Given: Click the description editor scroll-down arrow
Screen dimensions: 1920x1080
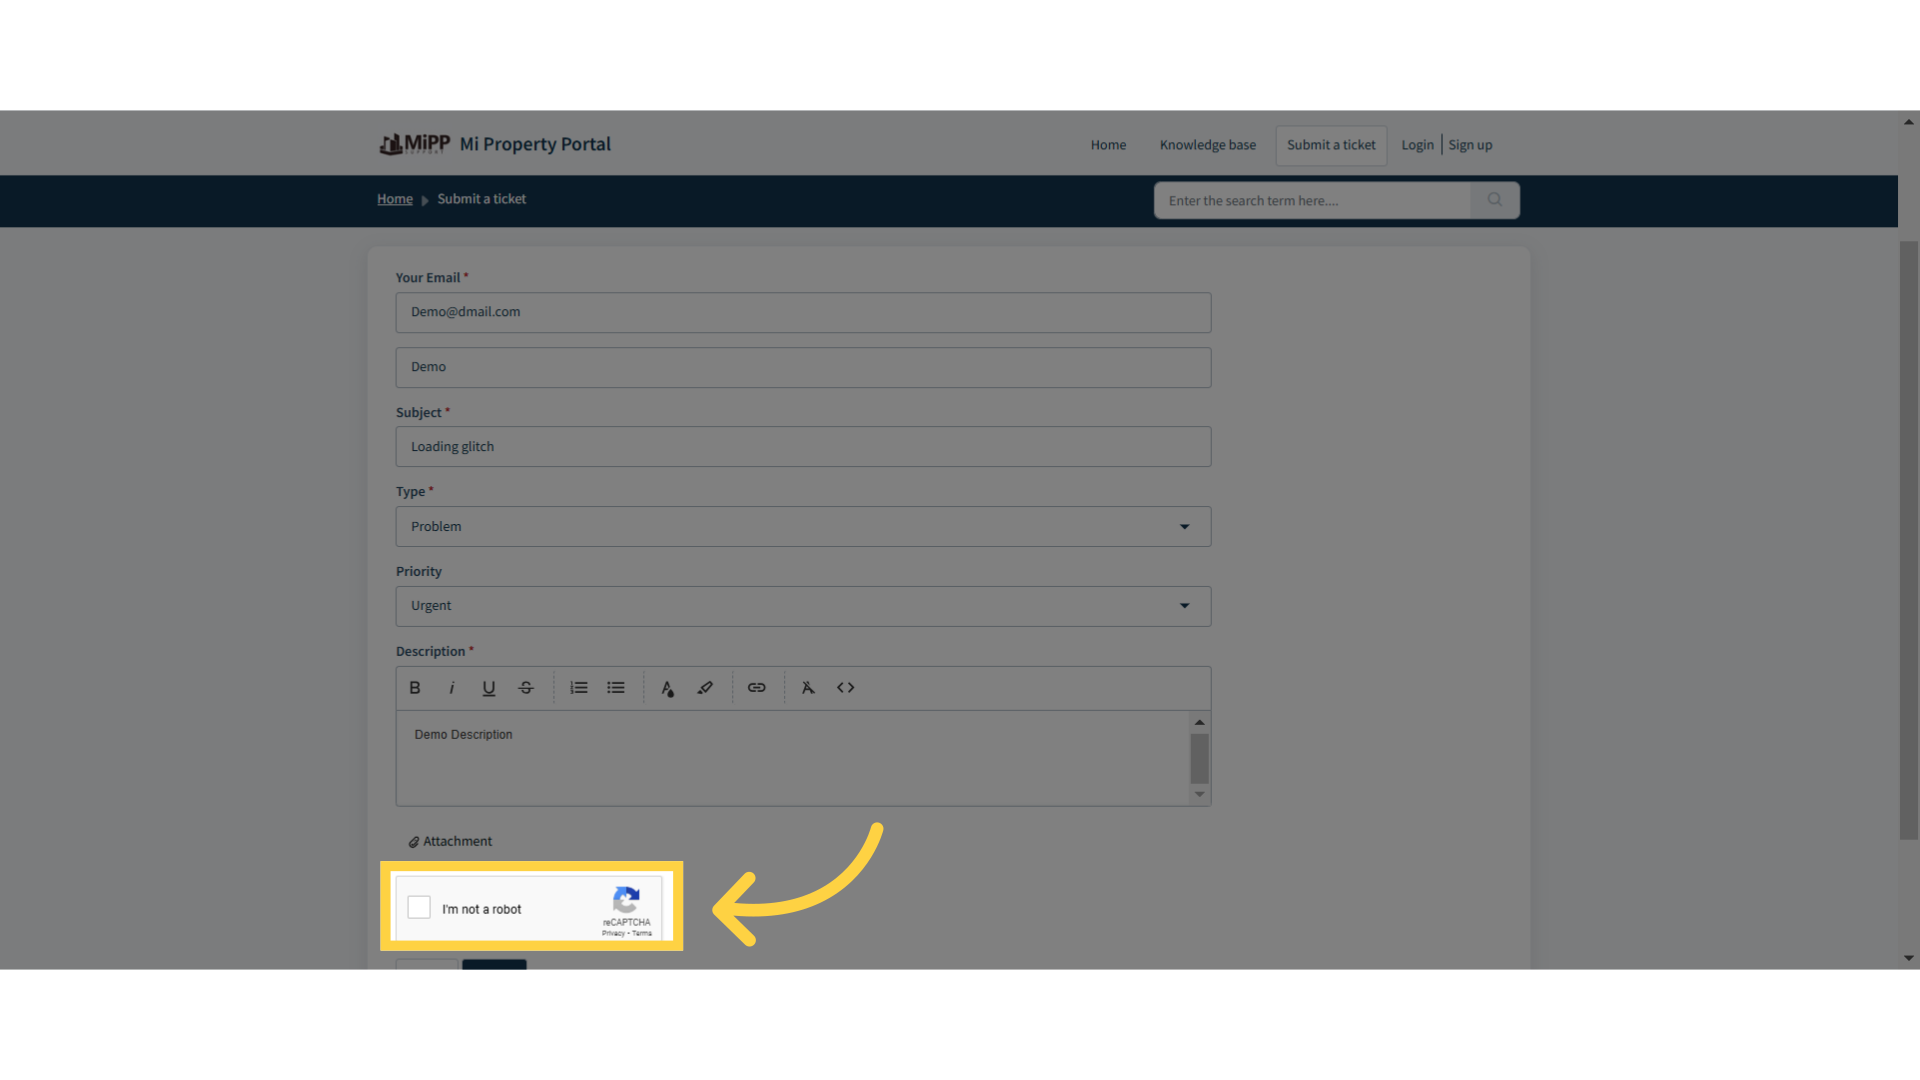Looking at the screenshot, I should click(1200, 795).
